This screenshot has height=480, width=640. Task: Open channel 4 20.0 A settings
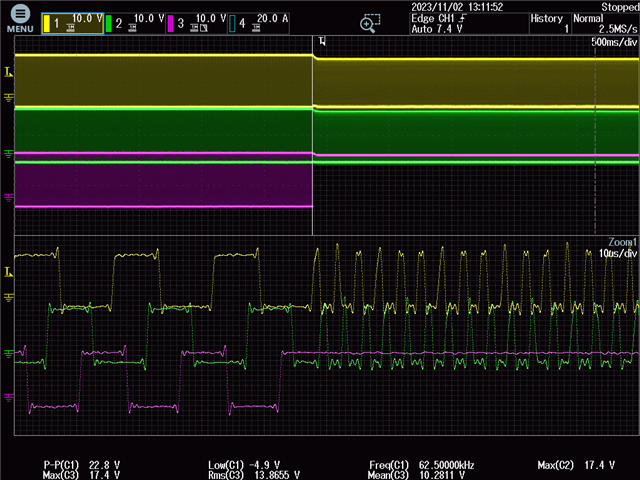coord(258,22)
